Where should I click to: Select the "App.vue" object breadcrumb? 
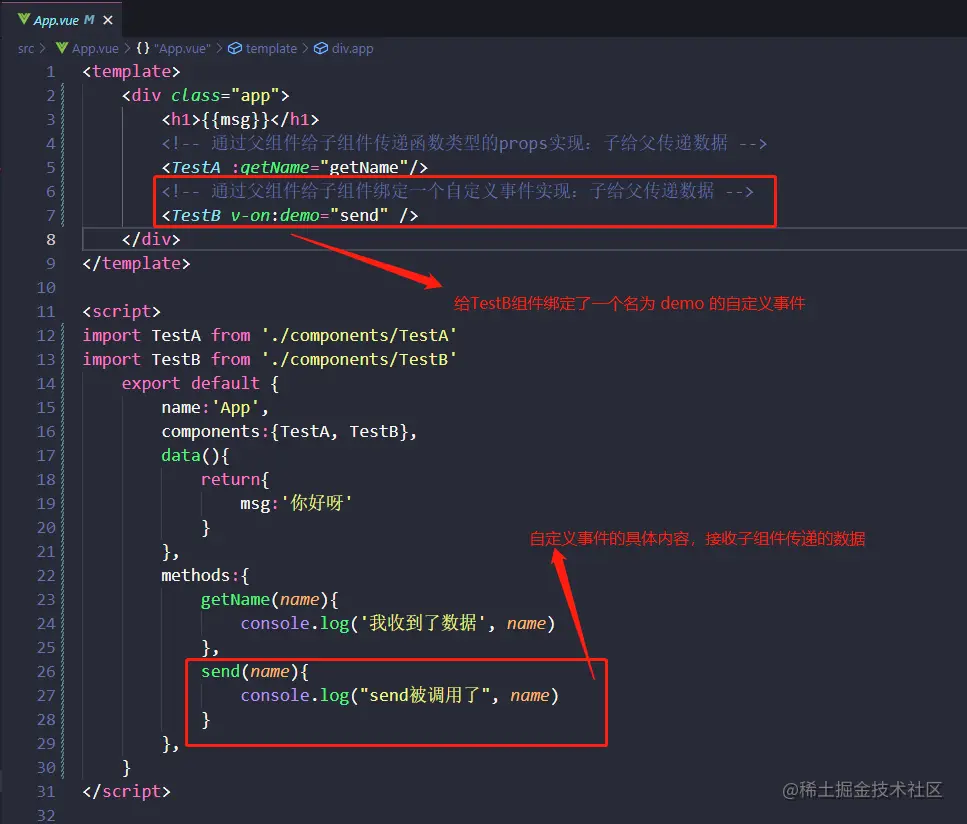182,48
